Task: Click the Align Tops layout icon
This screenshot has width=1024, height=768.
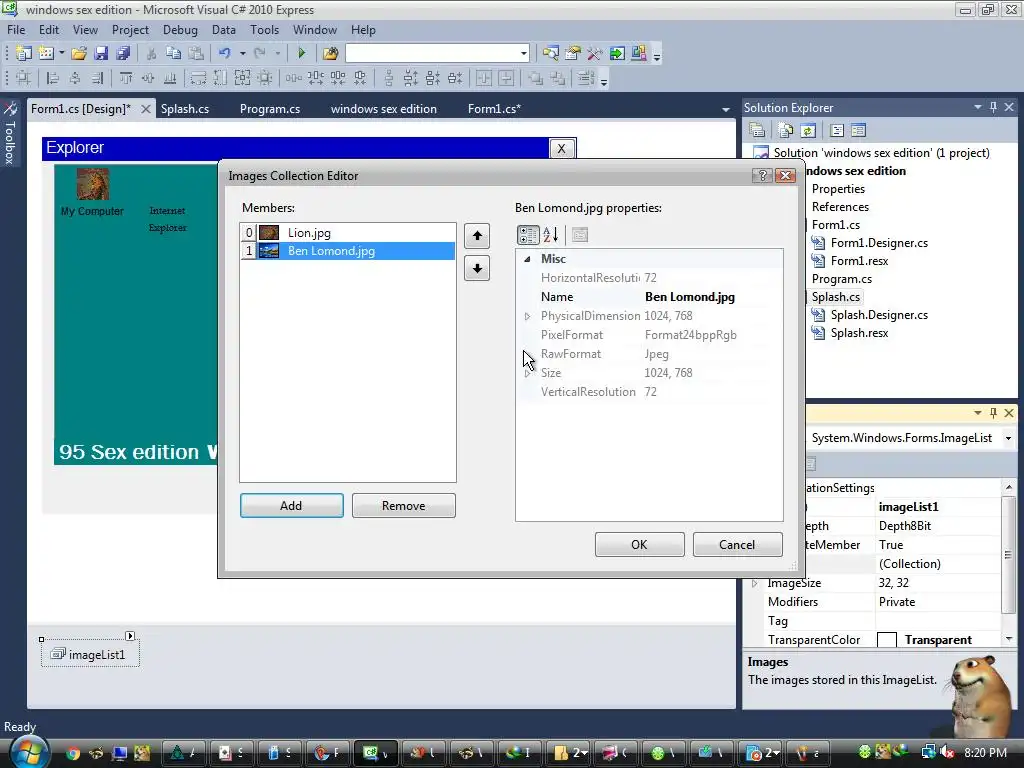Action: click(x=125, y=79)
